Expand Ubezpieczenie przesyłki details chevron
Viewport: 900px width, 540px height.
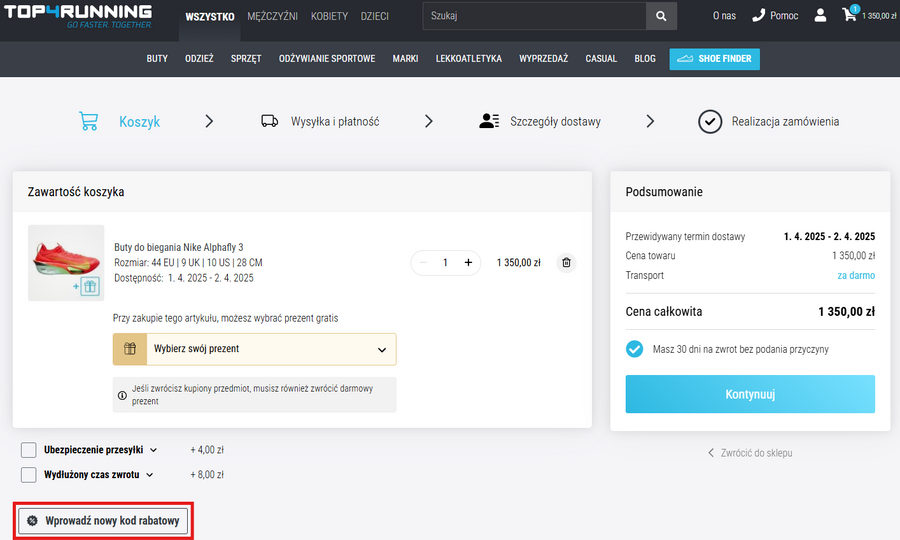coord(153,450)
